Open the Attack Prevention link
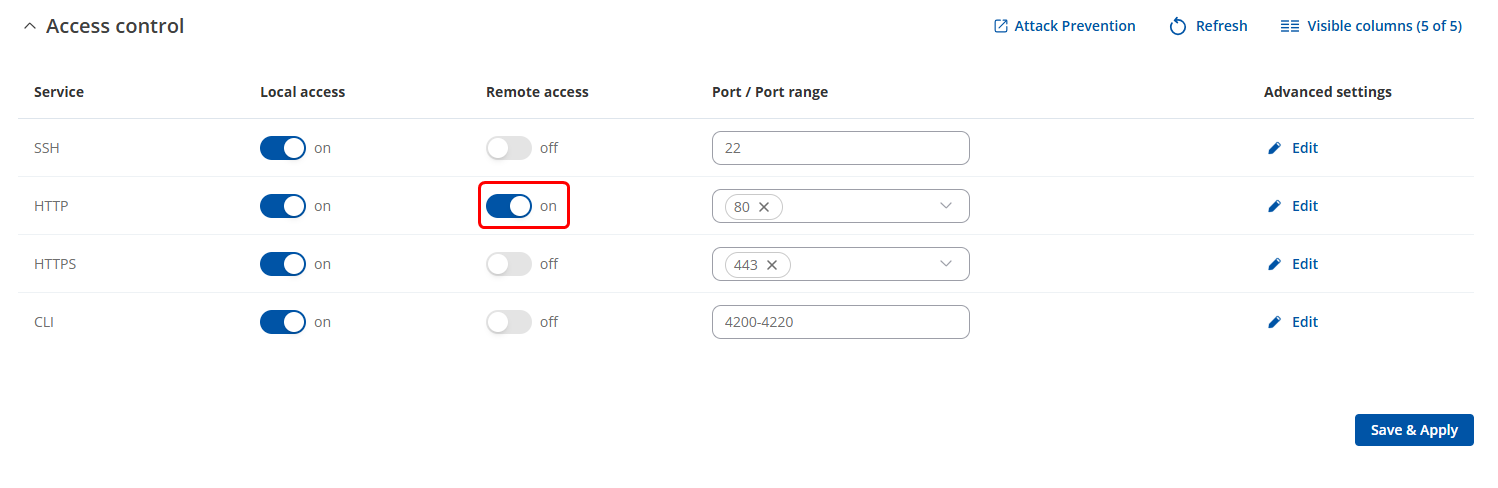The height and width of the screenshot is (488, 1498). pyautogui.click(x=1074, y=26)
